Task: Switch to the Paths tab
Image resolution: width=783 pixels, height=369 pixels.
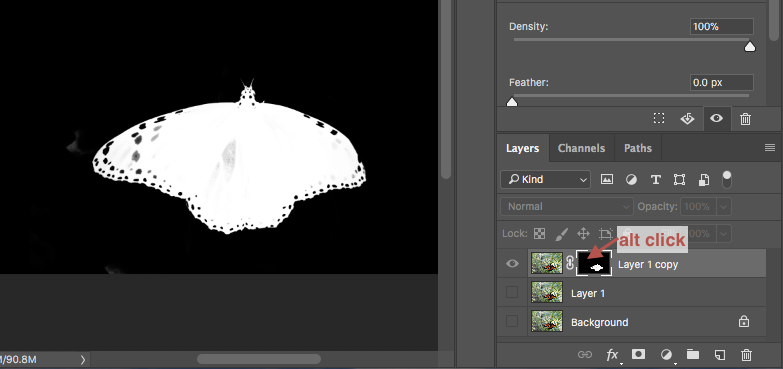Action: [x=638, y=148]
